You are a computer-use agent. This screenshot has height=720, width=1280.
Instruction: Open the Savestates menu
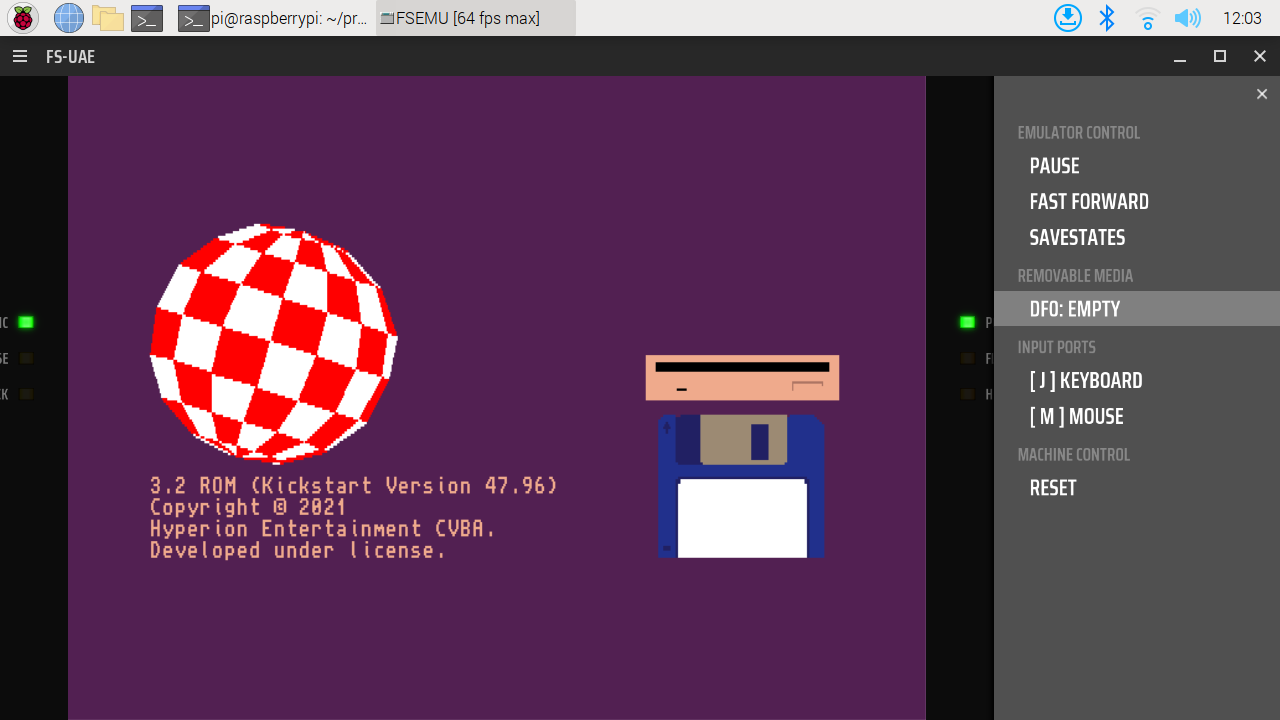1077,238
